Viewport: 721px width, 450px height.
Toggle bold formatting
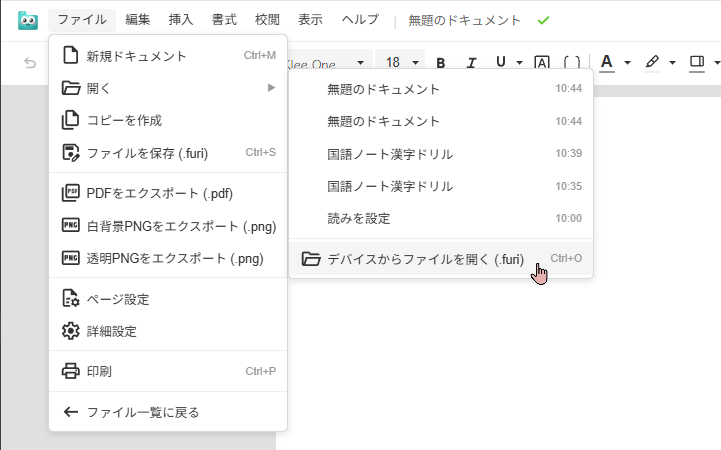pos(441,63)
